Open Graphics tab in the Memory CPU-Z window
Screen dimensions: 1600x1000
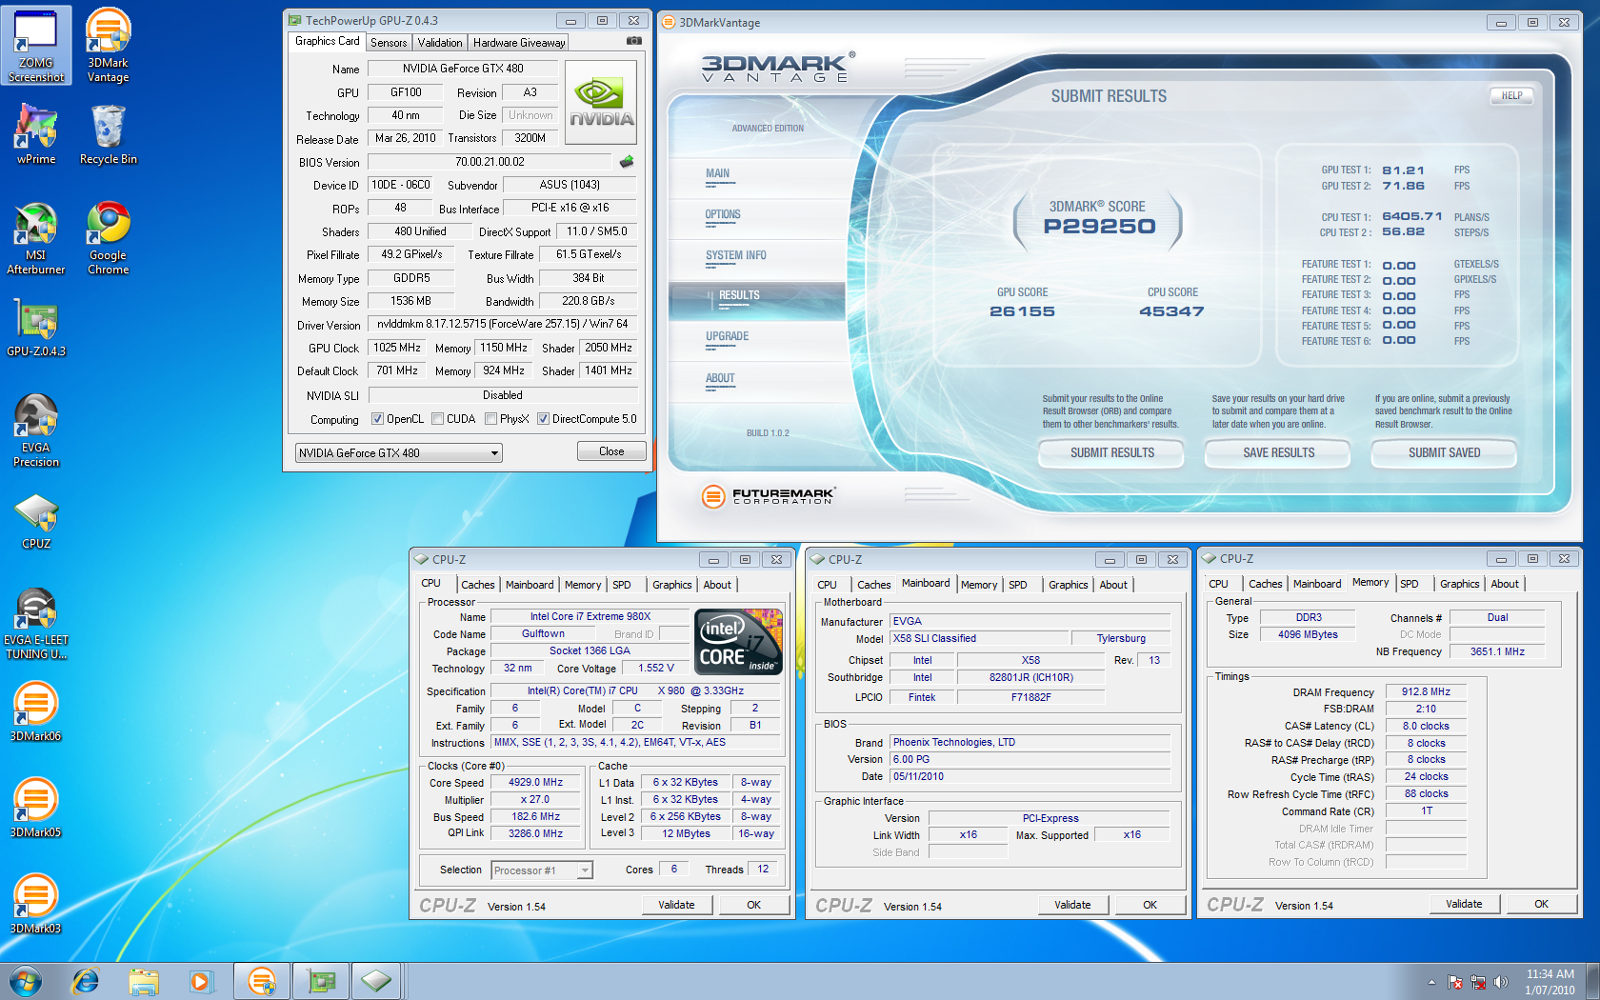1459,584
